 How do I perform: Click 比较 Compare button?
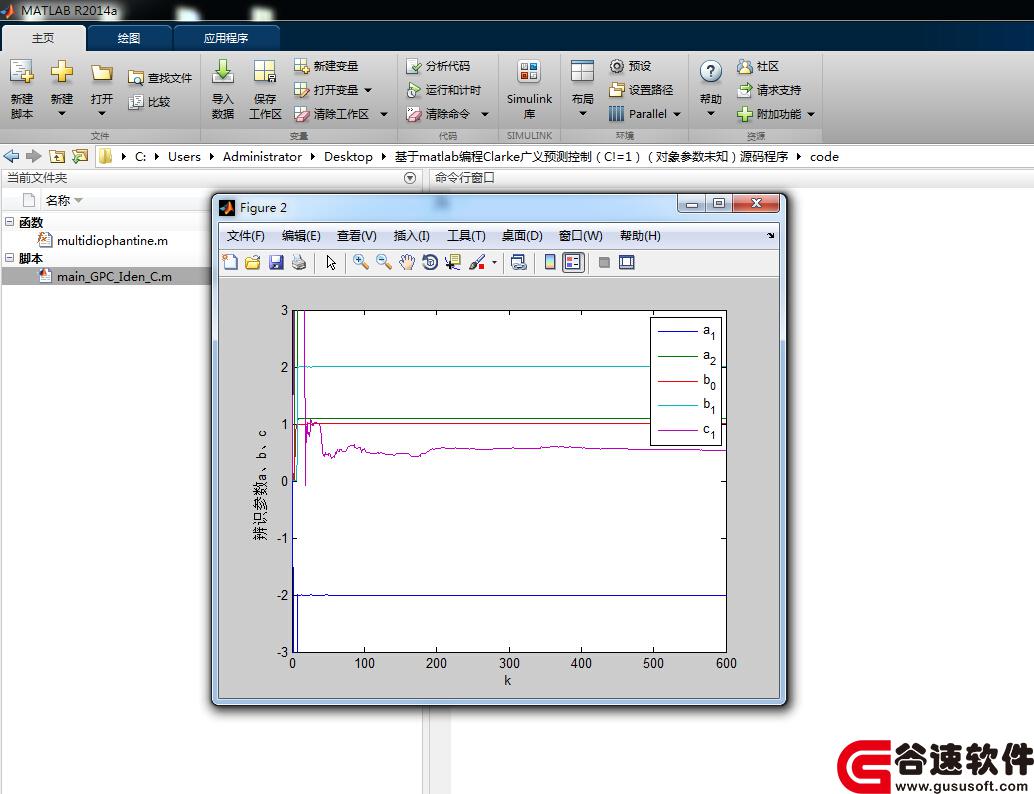150,102
